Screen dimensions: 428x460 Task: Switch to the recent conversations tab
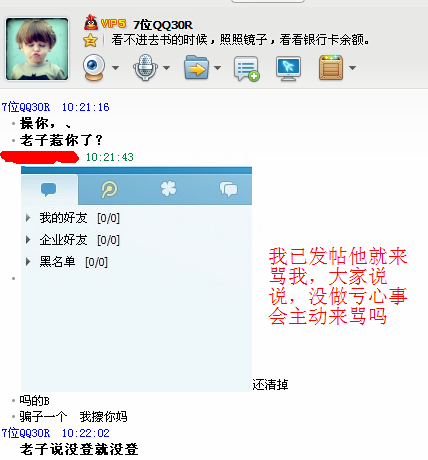tap(228, 189)
